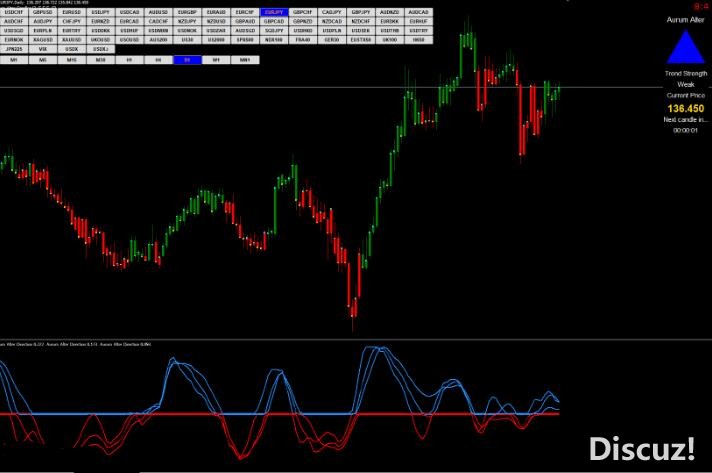Switch chart to GBPAUD
712x473 pixels.
coord(245,21)
